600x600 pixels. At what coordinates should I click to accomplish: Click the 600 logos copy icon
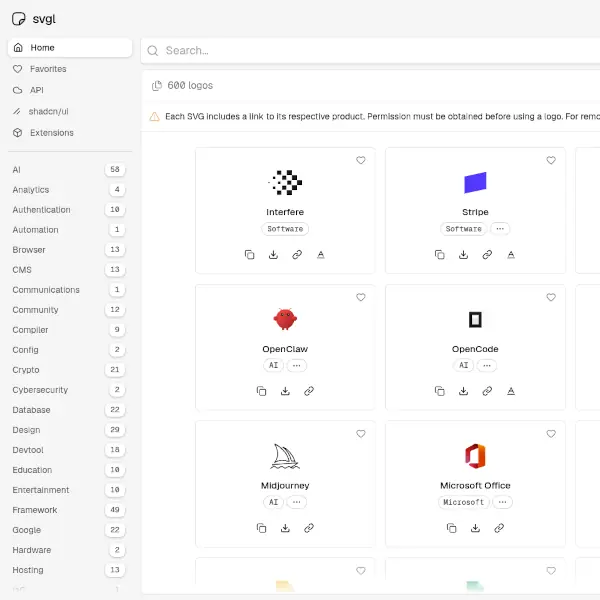click(x=157, y=86)
